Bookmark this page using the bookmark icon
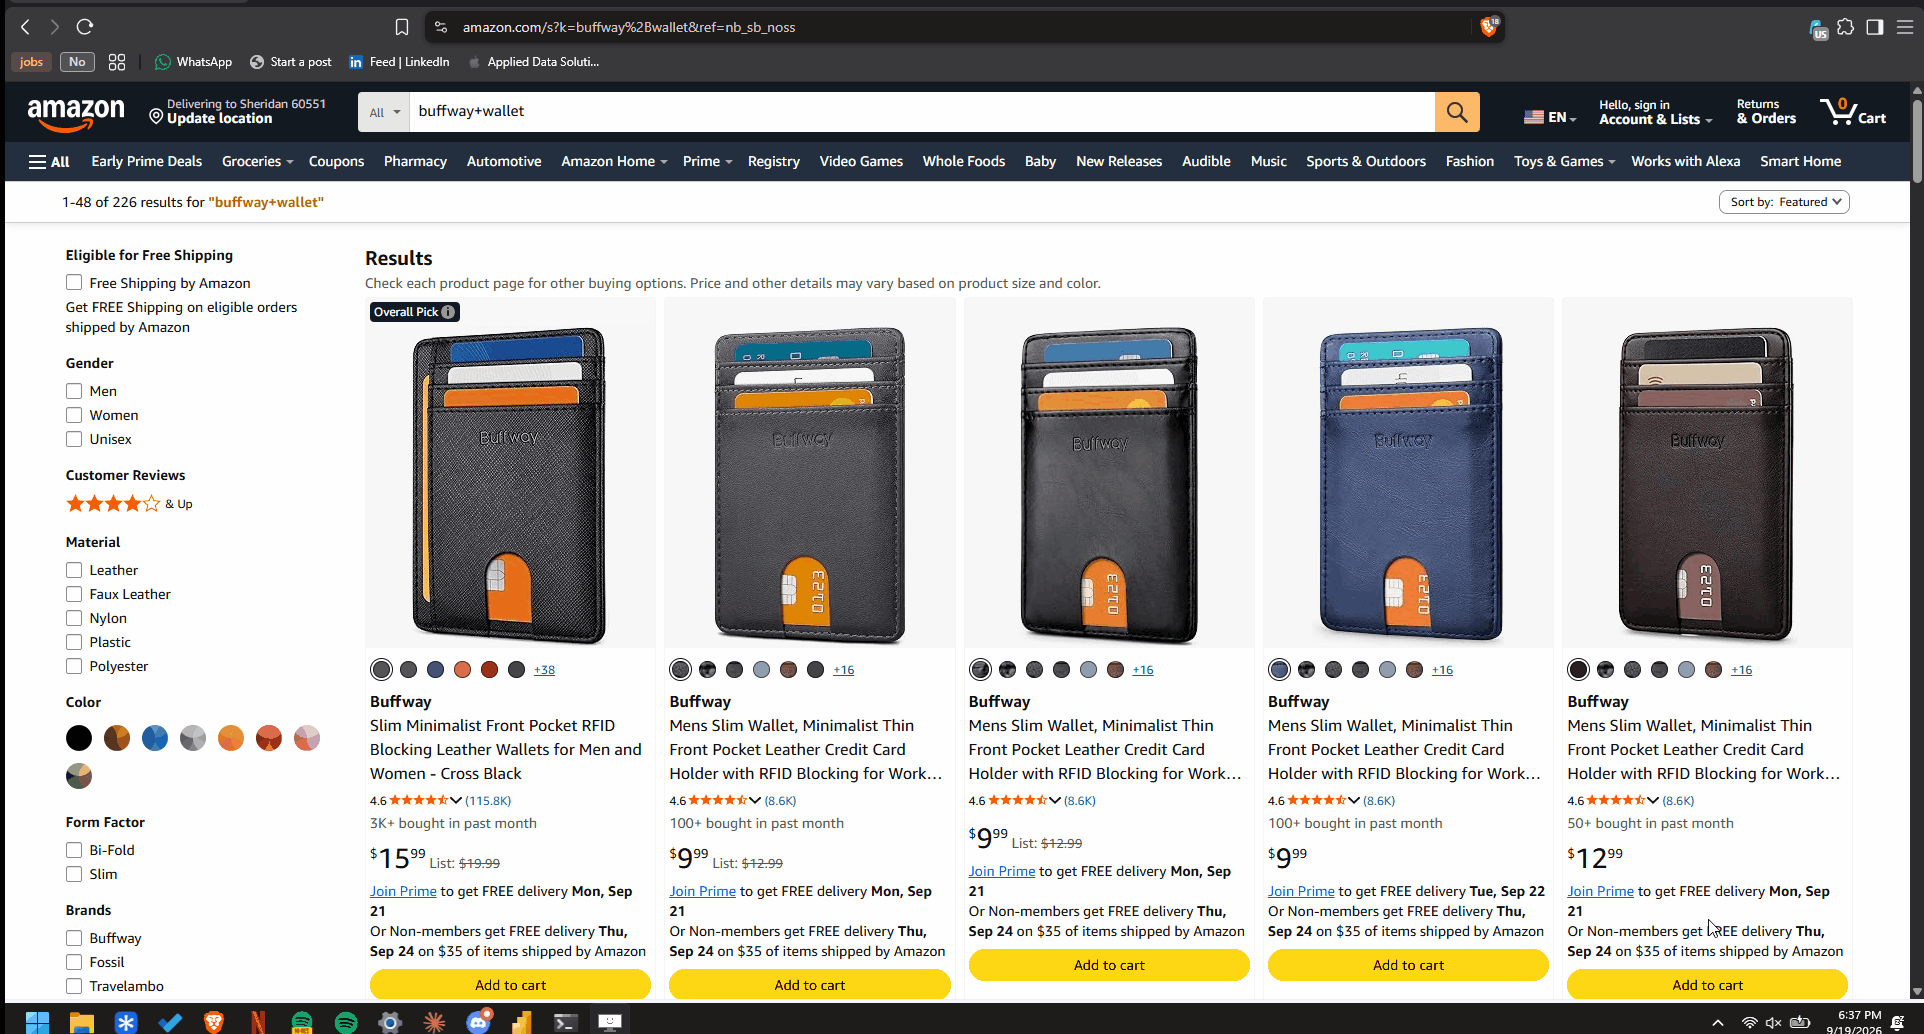Viewport: 1924px width, 1034px height. click(402, 27)
